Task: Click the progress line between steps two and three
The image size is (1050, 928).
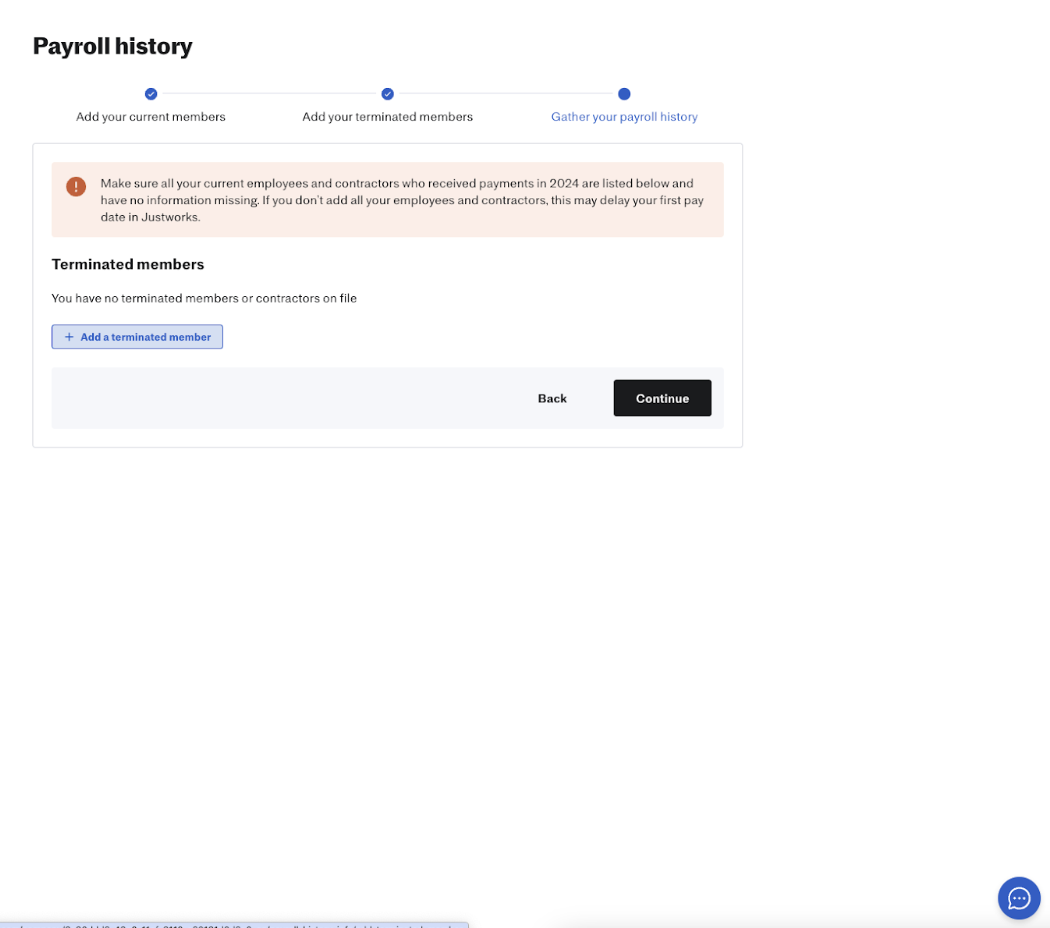Action: pos(505,94)
